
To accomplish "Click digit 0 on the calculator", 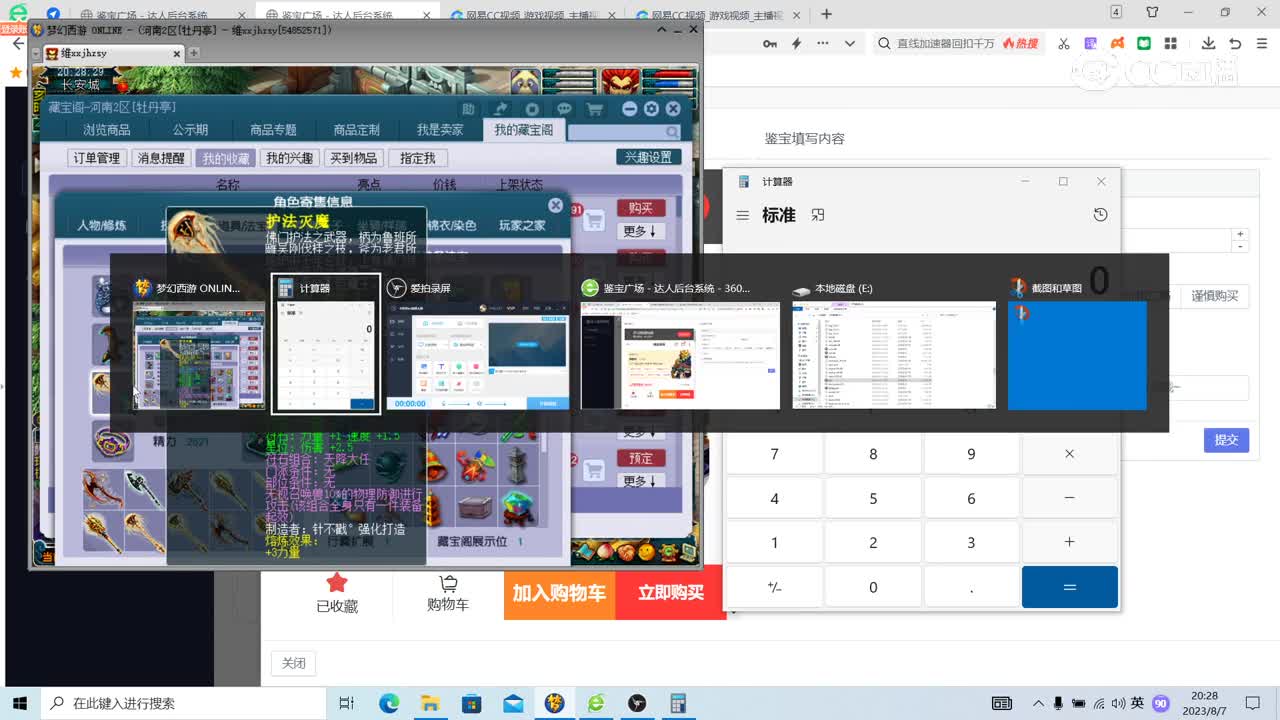I will pyautogui.click(x=873, y=587).
